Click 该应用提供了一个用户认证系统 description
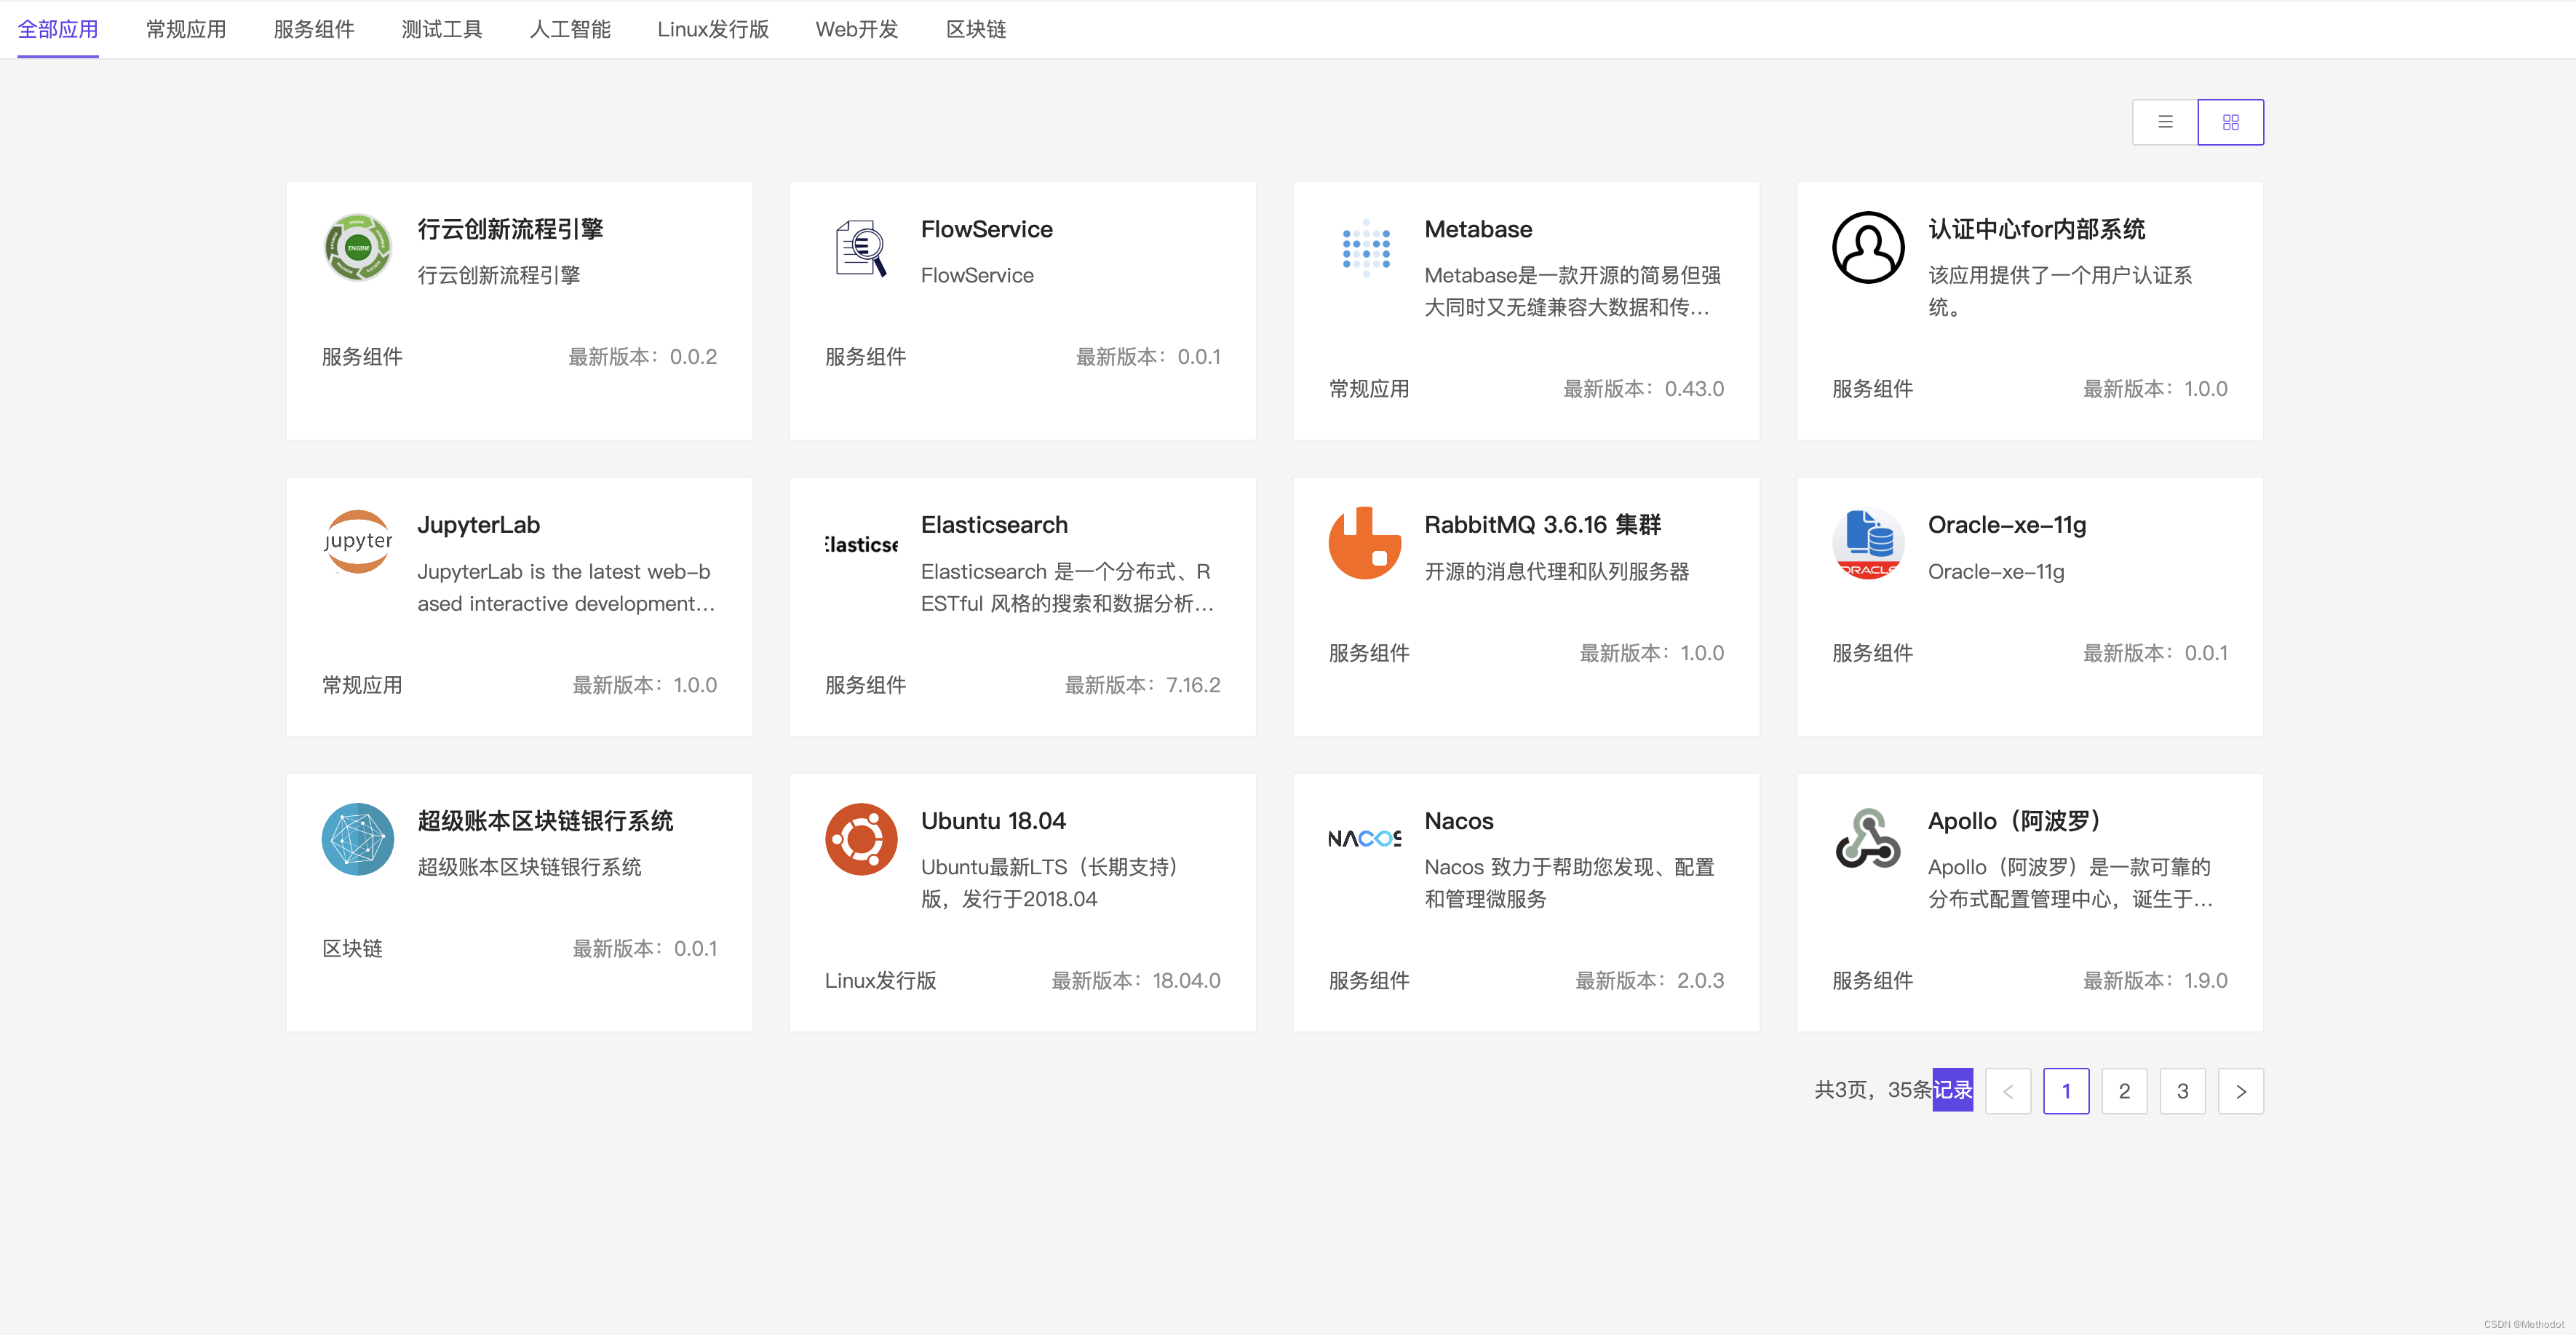This screenshot has height=1335, width=2576. 2059,291
